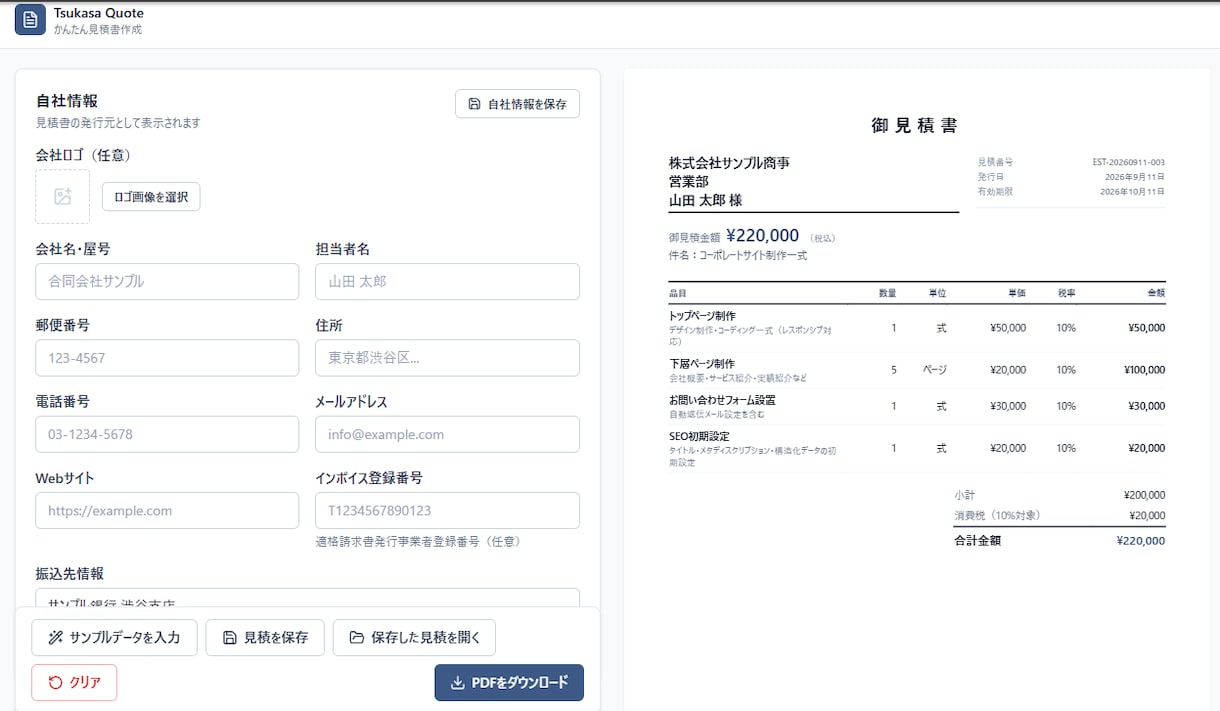Focus the メールアドレス input field

(447, 434)
